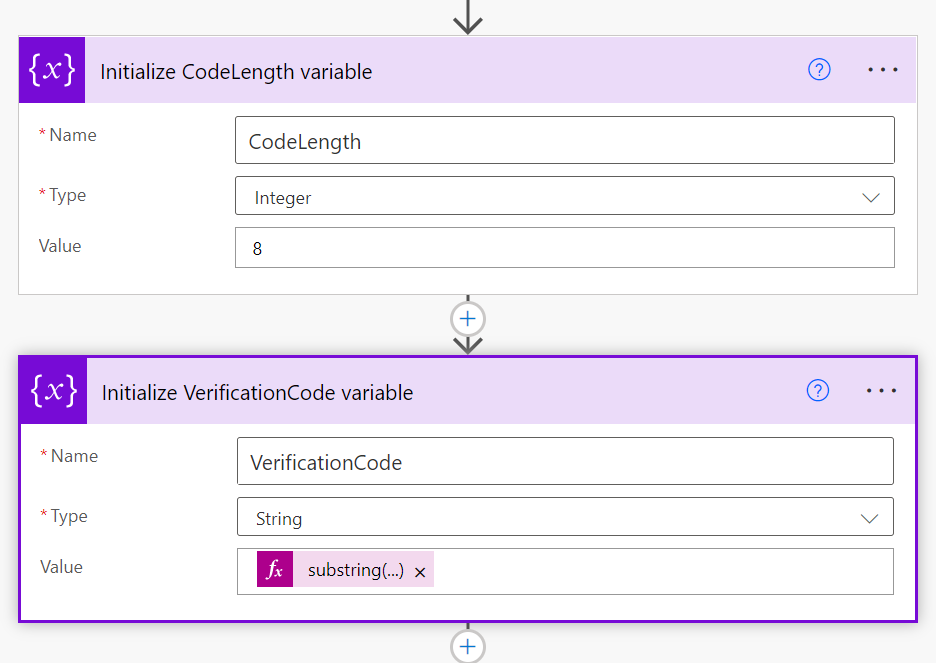
Task: Click the VerificationCode variable action icon
Action: tap(54, 391)
